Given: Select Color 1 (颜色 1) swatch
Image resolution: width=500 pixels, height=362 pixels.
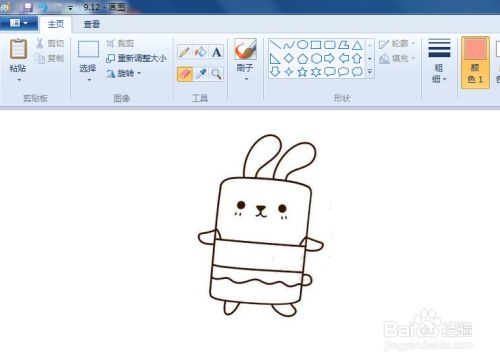Looking at the screenshot, I should tap(475, 62).
